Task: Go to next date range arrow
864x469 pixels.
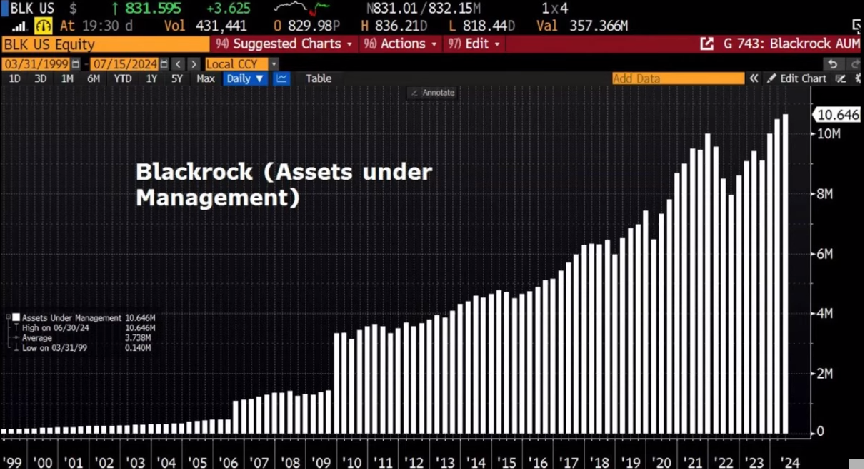Action: tap(193, 64)
